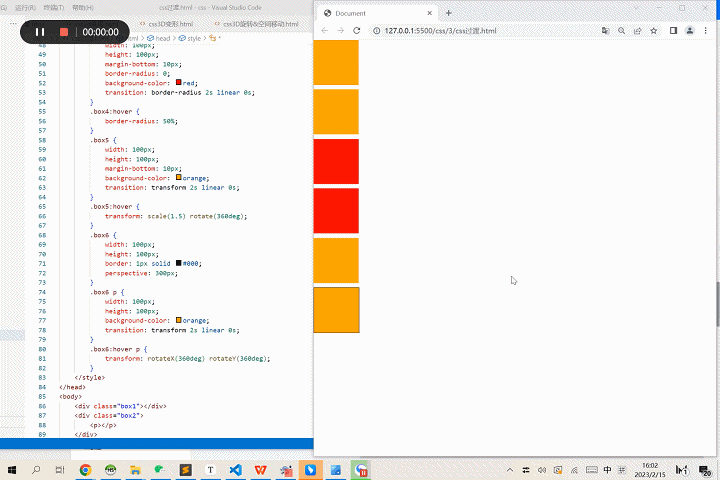Share this page icon in Chrome
The image size is (720, 480).
[637, 31]
